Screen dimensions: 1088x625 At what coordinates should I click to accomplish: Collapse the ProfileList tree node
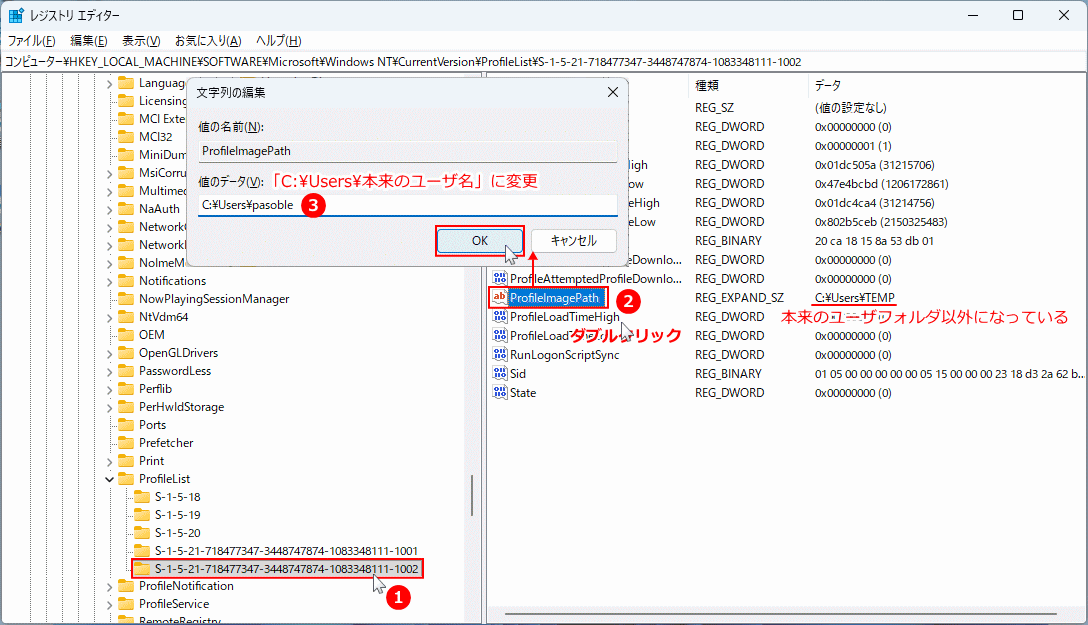[108, 479]
